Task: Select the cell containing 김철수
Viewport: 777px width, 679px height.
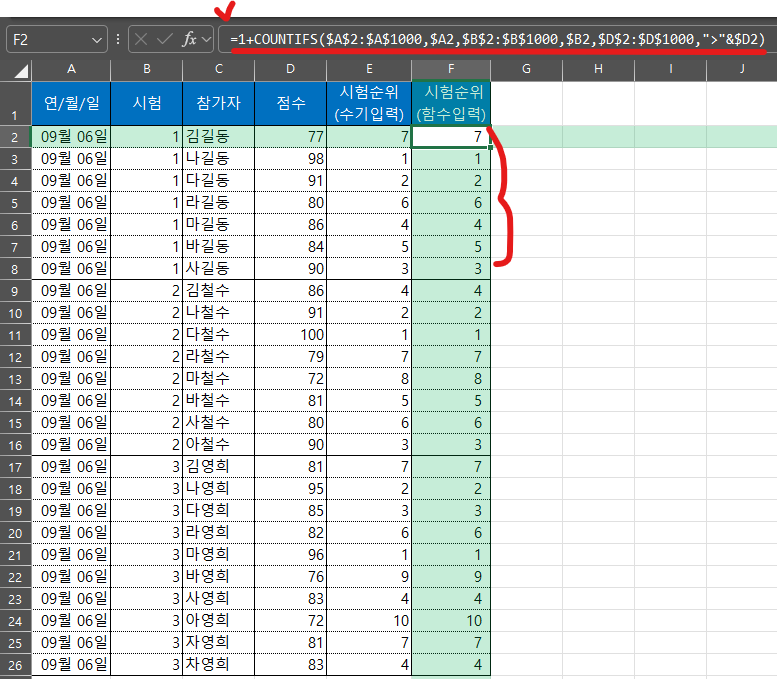Action: pos(219,290)
